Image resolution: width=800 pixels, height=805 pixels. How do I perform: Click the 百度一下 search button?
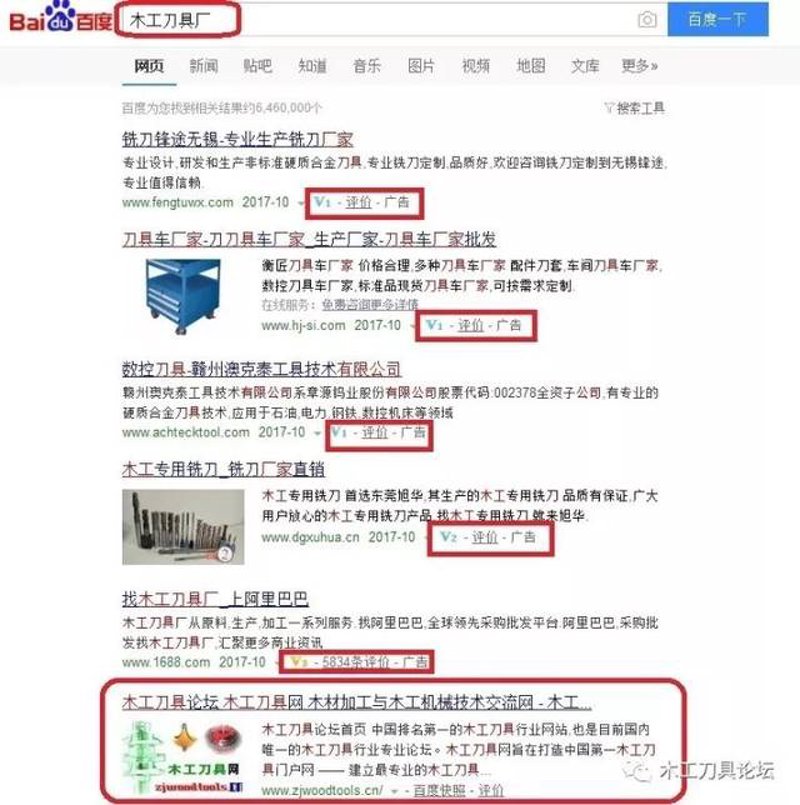[x=718, y=19]
